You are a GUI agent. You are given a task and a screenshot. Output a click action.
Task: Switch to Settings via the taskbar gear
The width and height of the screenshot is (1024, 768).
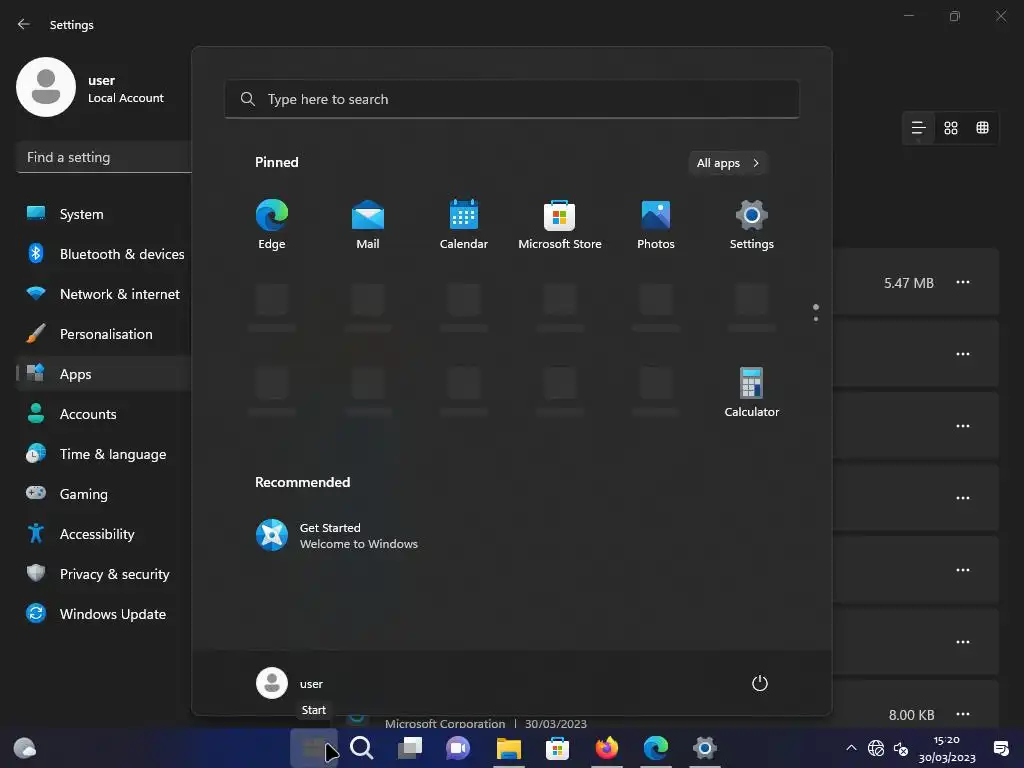click(x=705, y=748)
